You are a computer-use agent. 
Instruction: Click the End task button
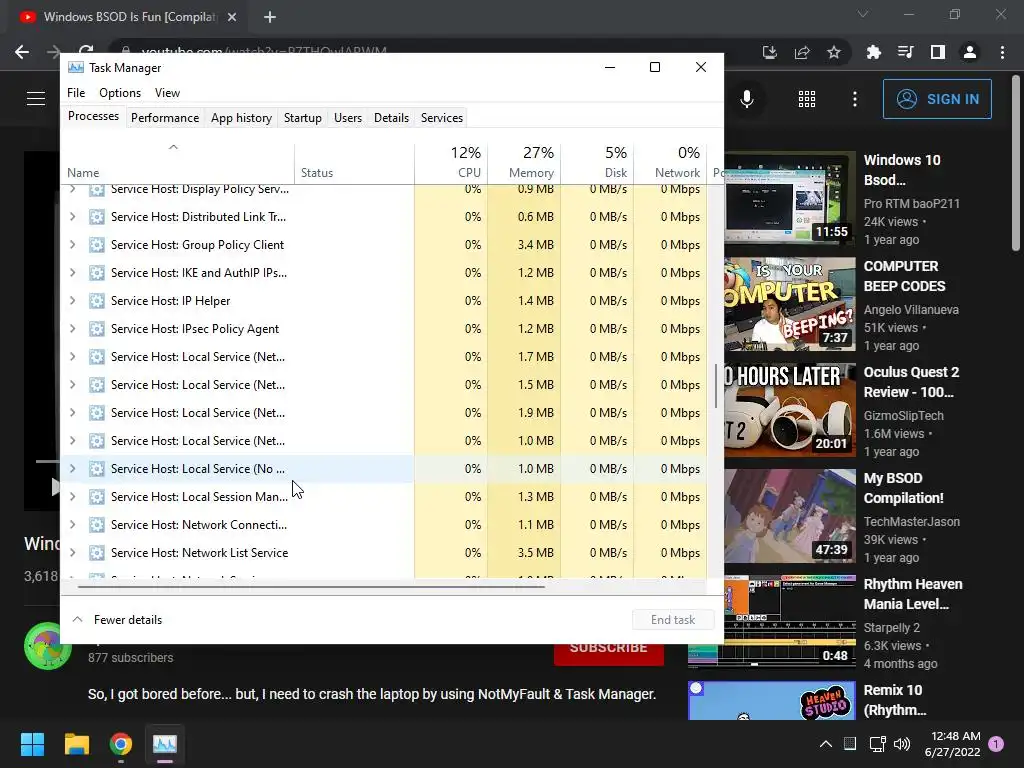pos(673,620)
